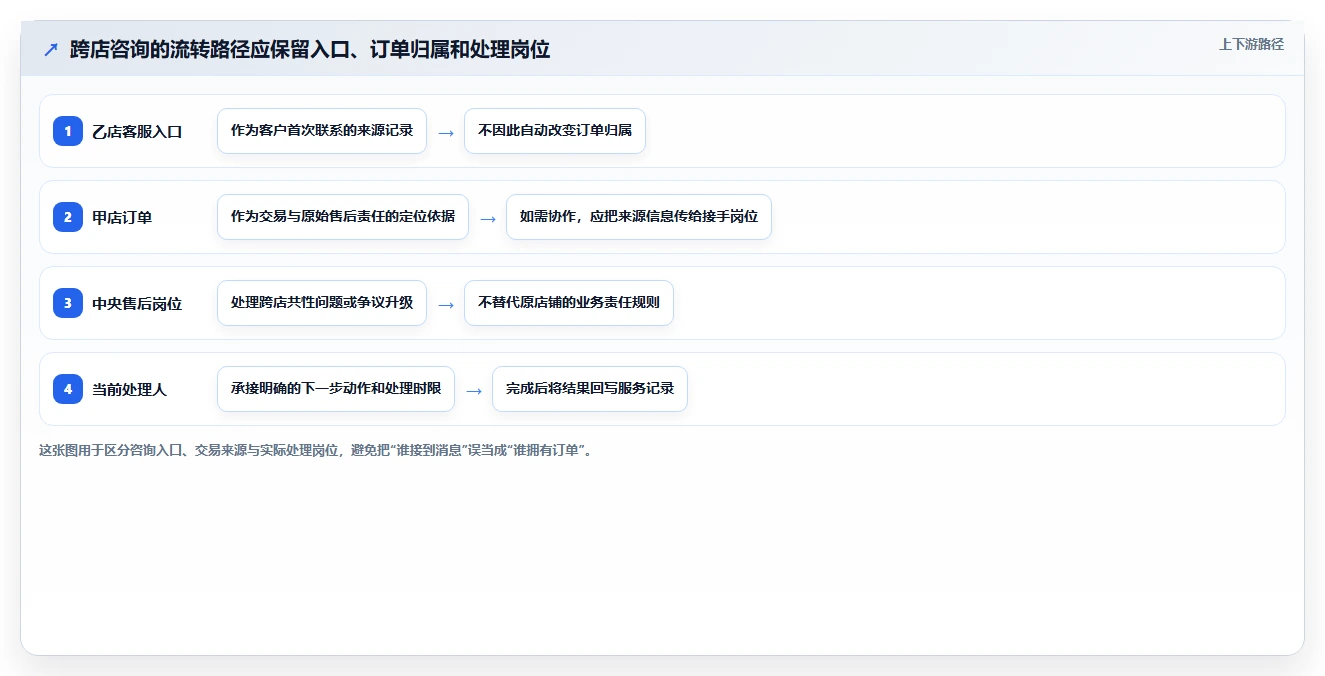The height and width of the screenshot is (676, 1325).
Task: Click the 不因此自动改变订单归属 box
Action: point(555,131)
